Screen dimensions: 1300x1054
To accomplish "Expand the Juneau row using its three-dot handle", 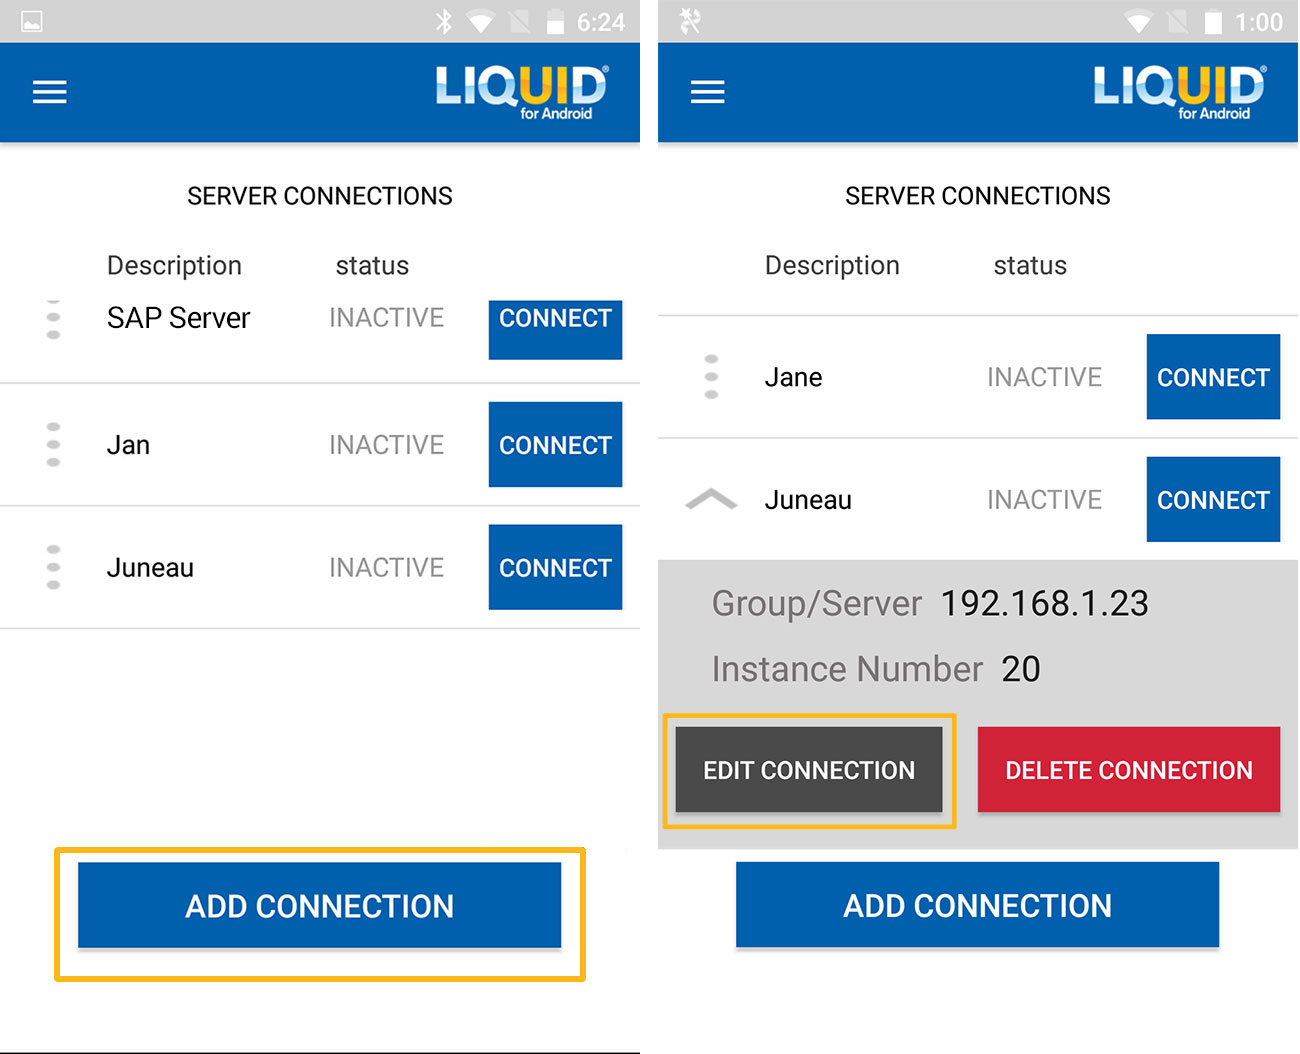I will [54, 567].
